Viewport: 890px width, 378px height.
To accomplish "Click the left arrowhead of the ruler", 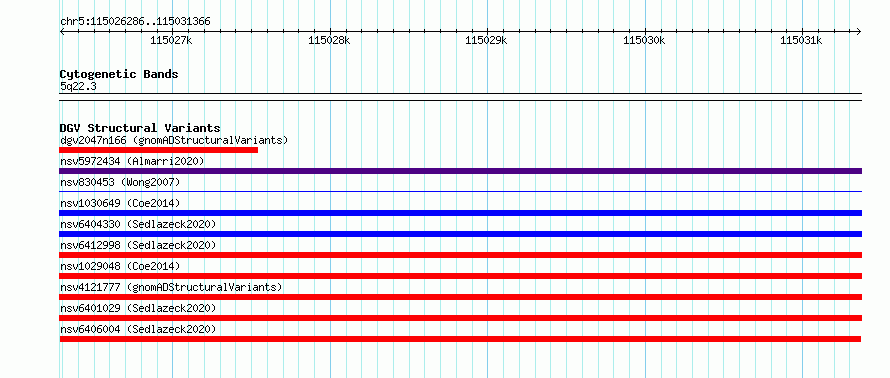I will (x=62, y=31).
